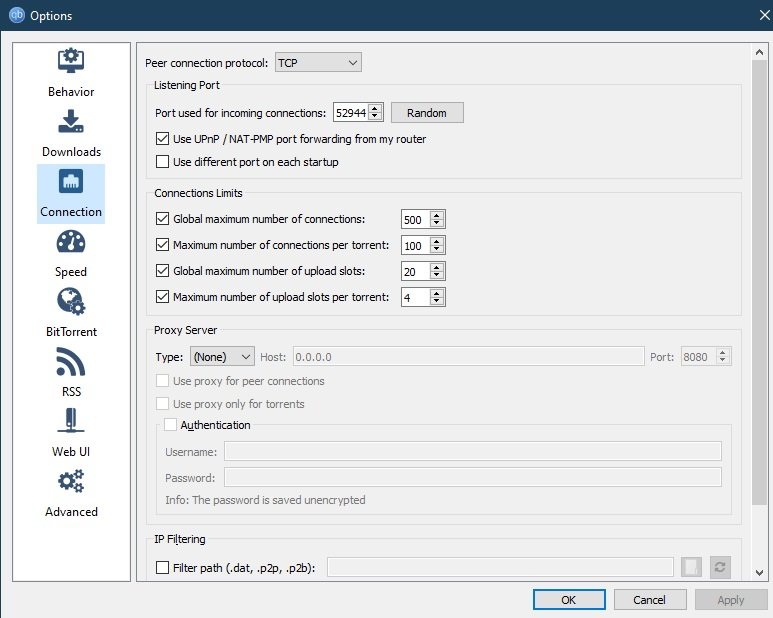Open the BitTorrent globe icon
Screen dimensions: 773x618
click(x=71, y=302)
